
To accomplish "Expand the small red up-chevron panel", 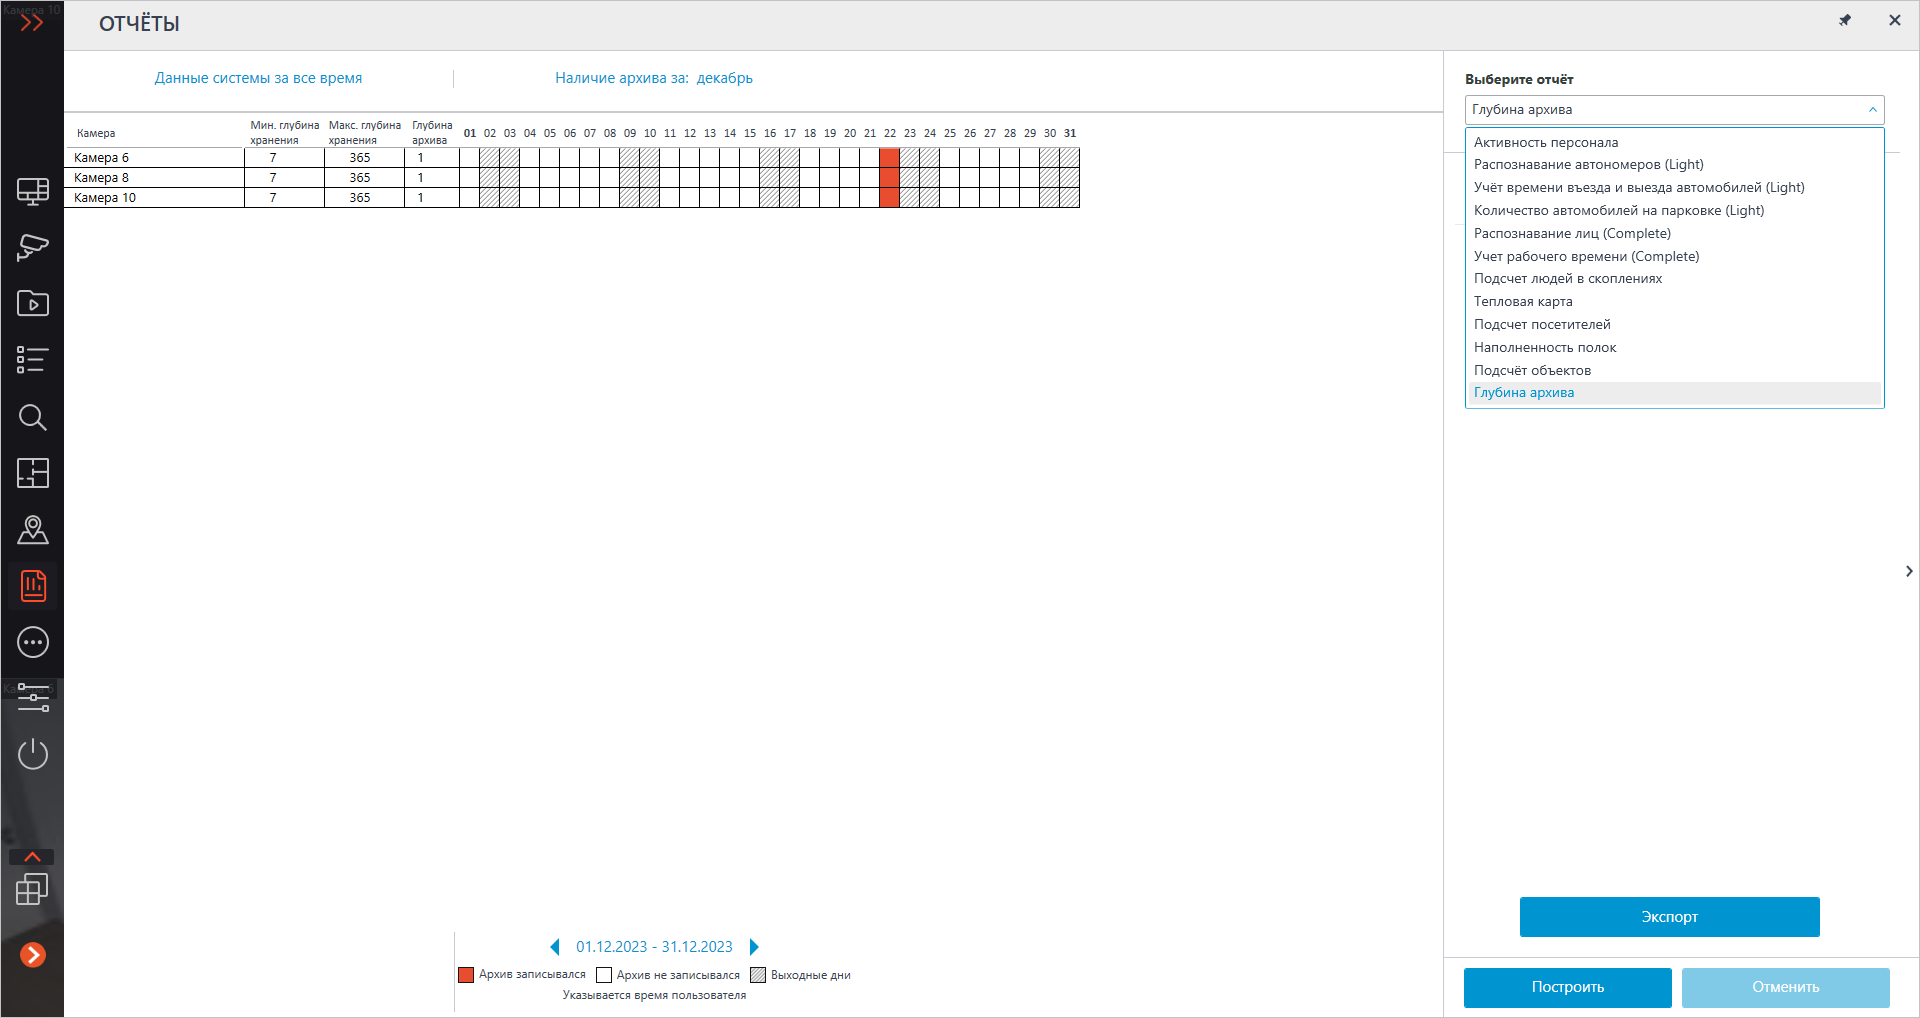I will pos(32,857).
